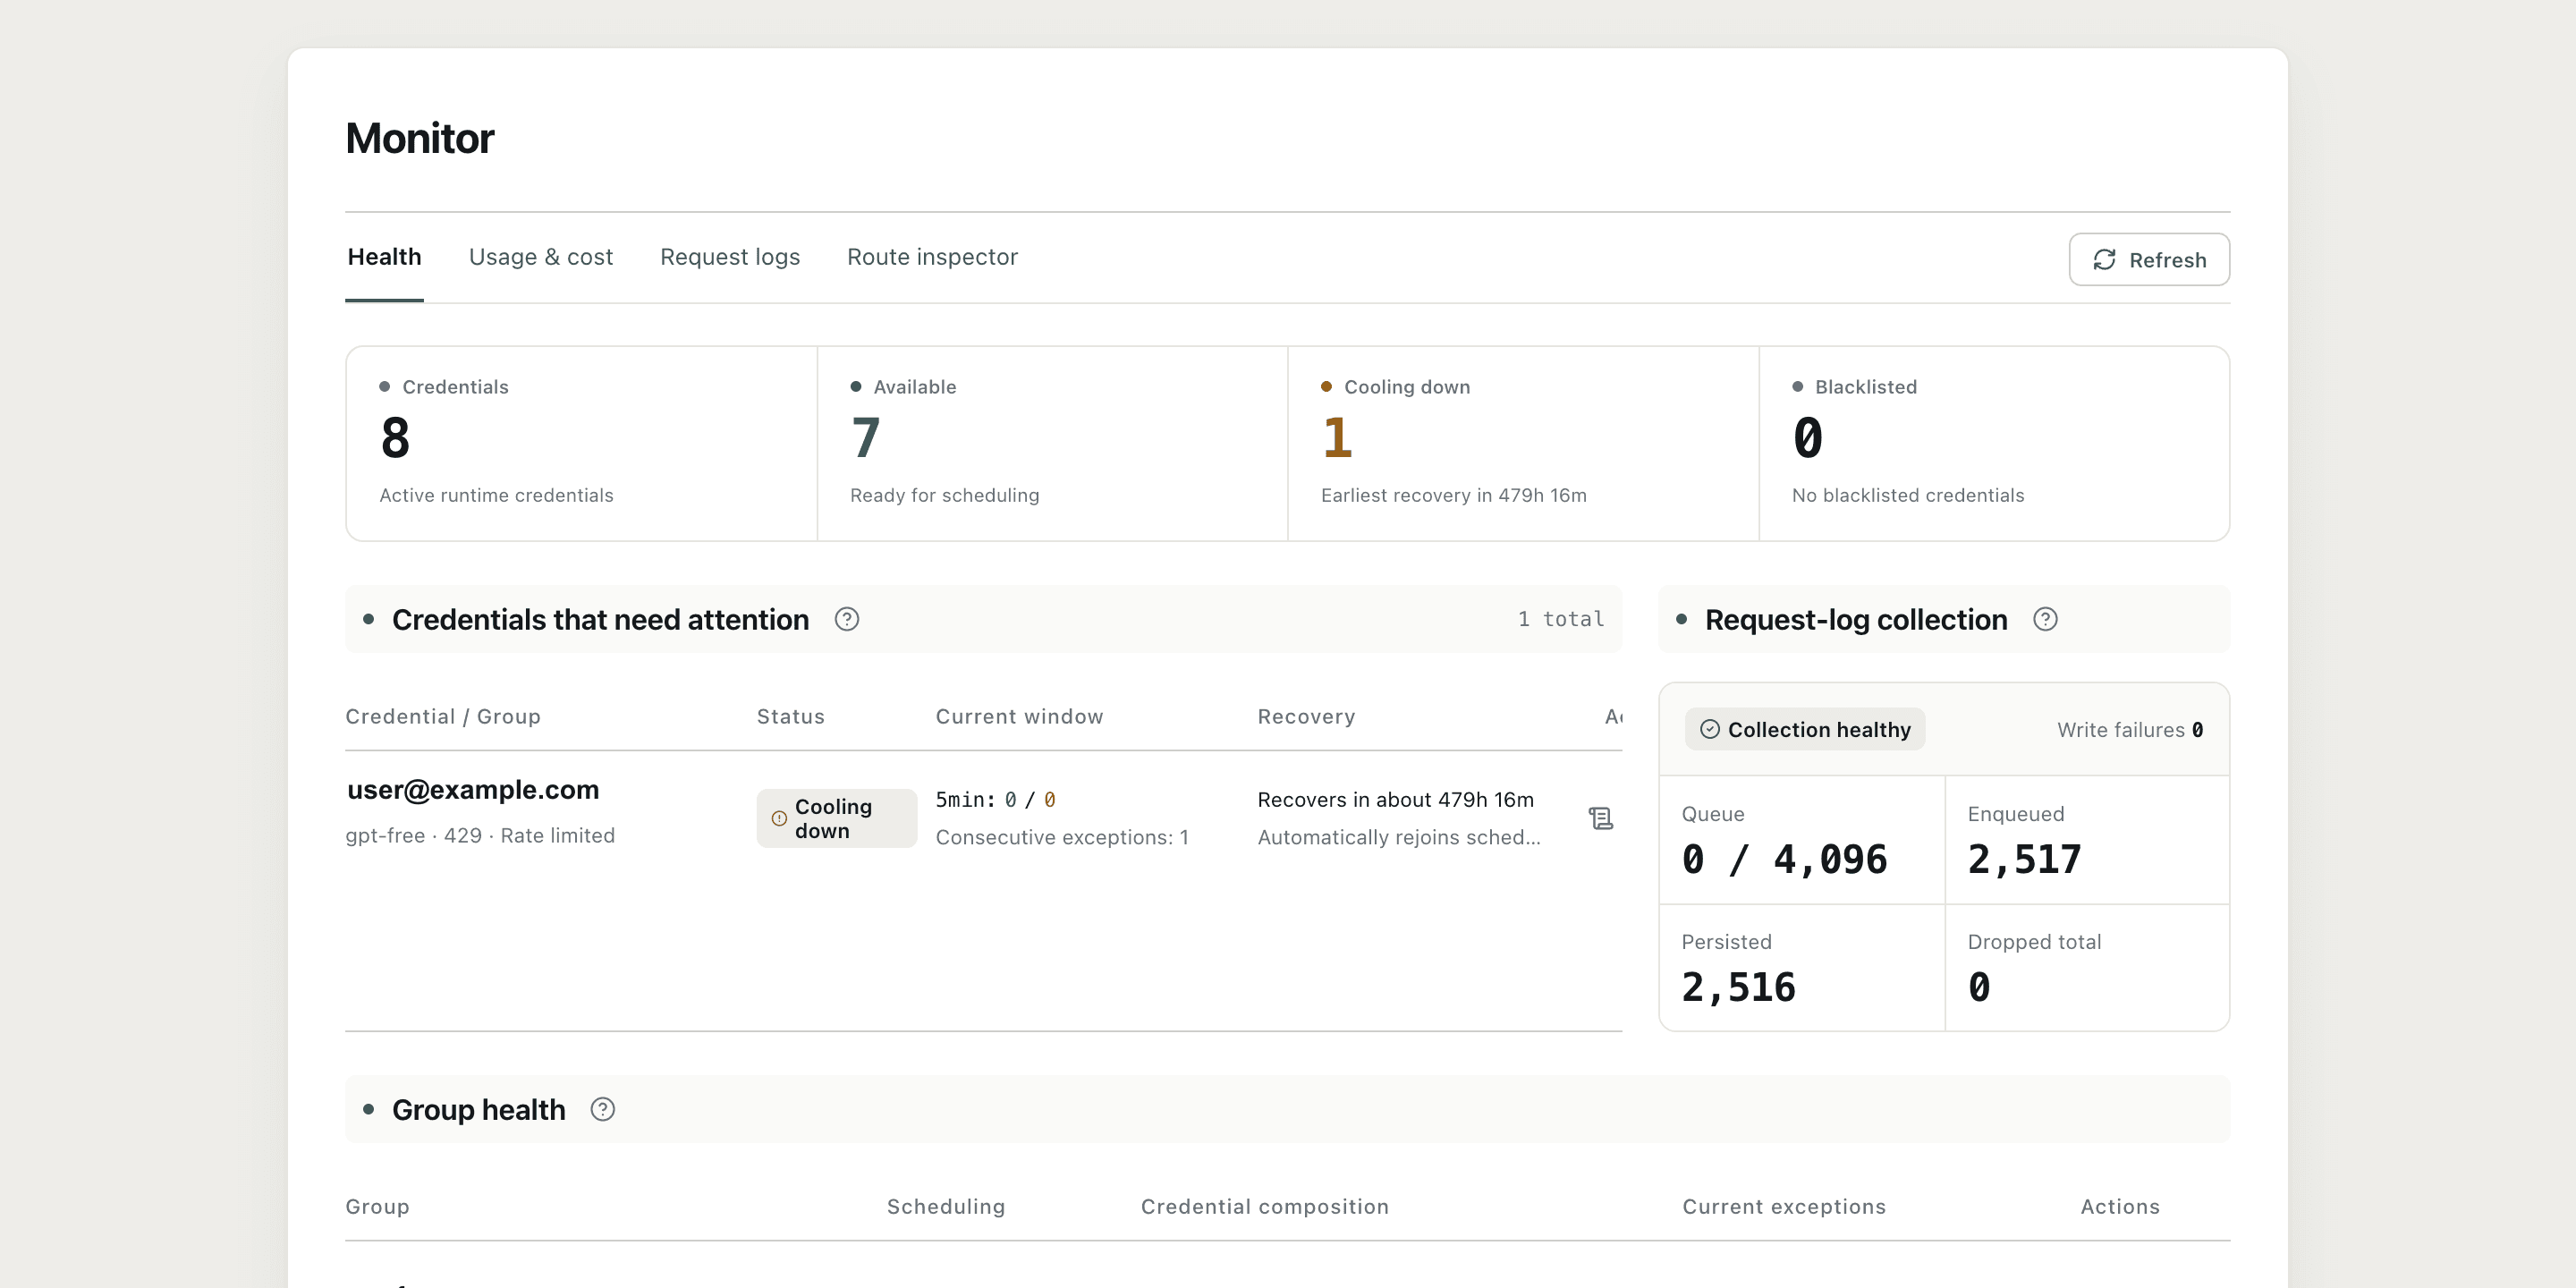Click the Current window column header
Viewport: 2576px width, 1288px height.
pyautogui.click(x=1019, y=716)
